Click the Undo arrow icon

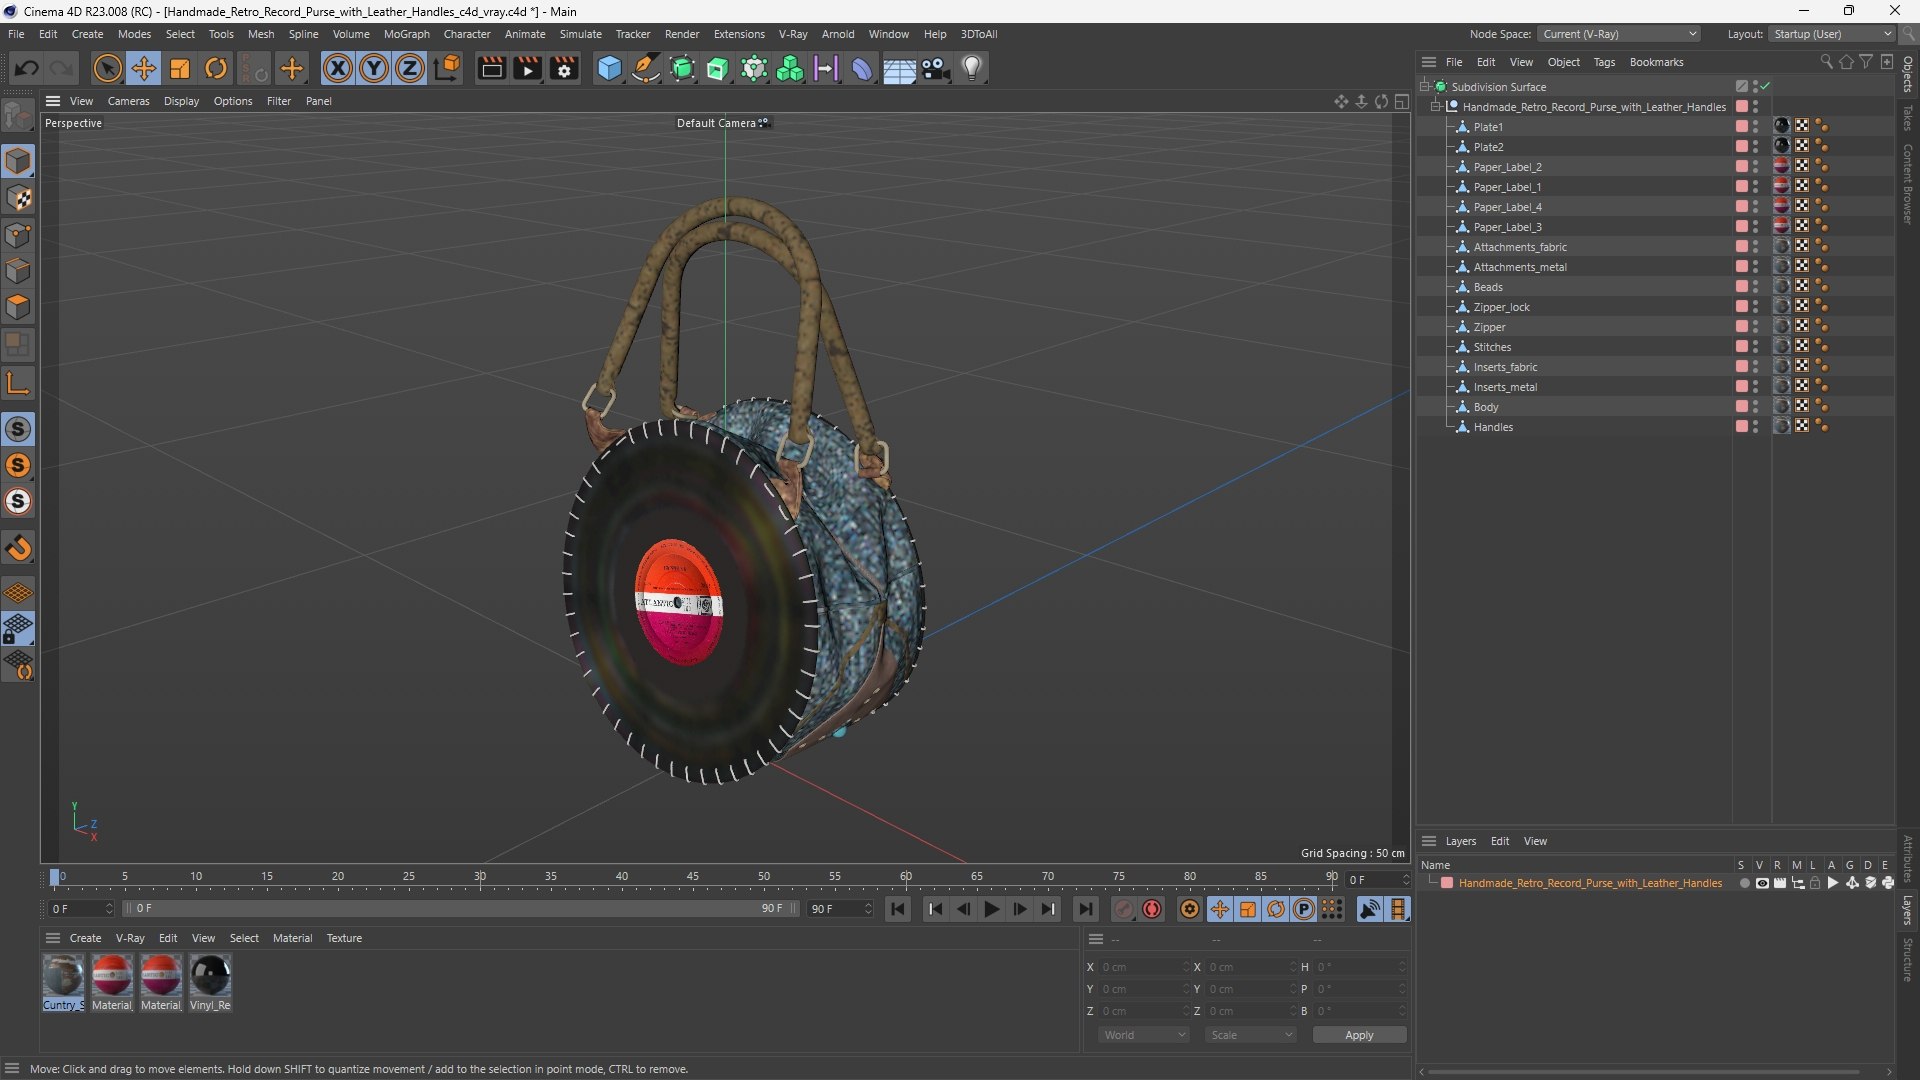click(x=27, y=68)
